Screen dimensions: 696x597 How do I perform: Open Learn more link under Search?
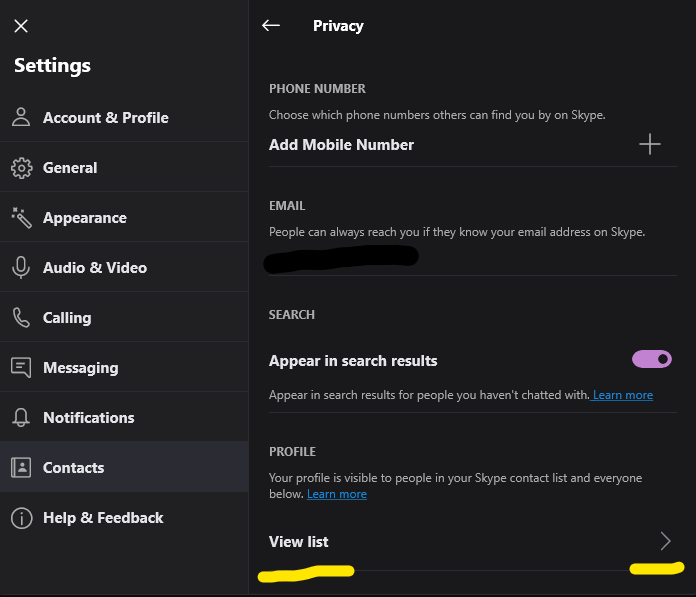tap(622, 395)
